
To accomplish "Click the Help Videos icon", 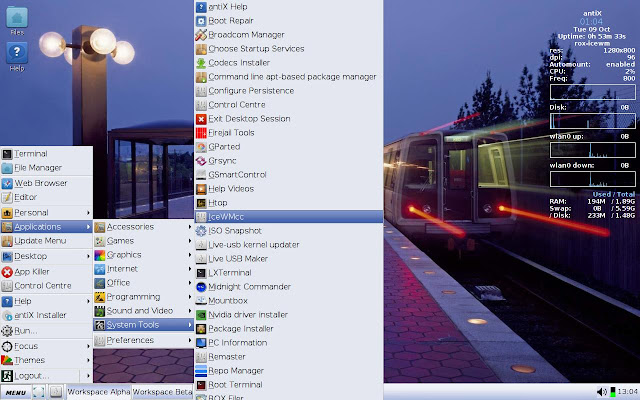I will [201, 189].
